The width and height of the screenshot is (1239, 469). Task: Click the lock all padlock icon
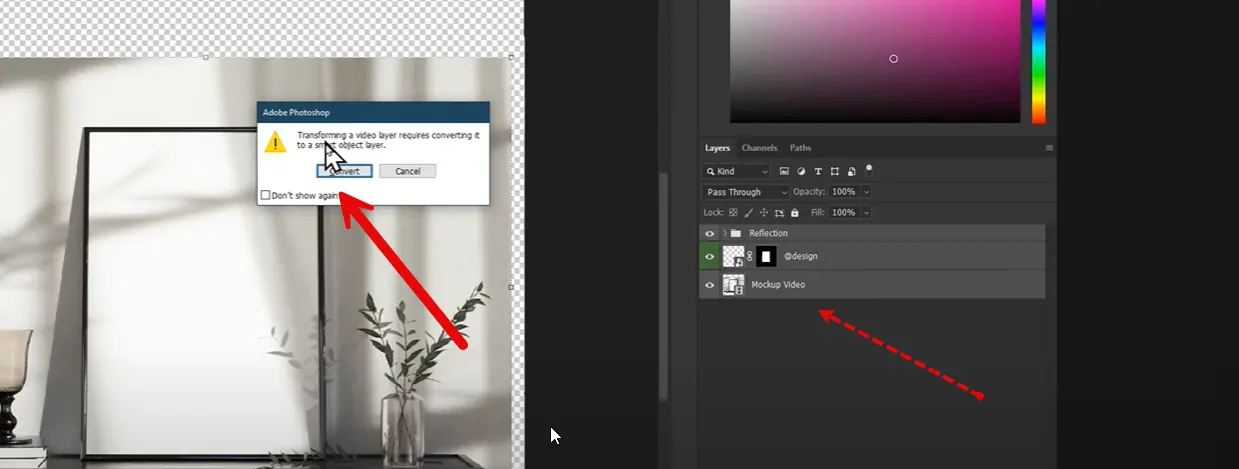795,213
